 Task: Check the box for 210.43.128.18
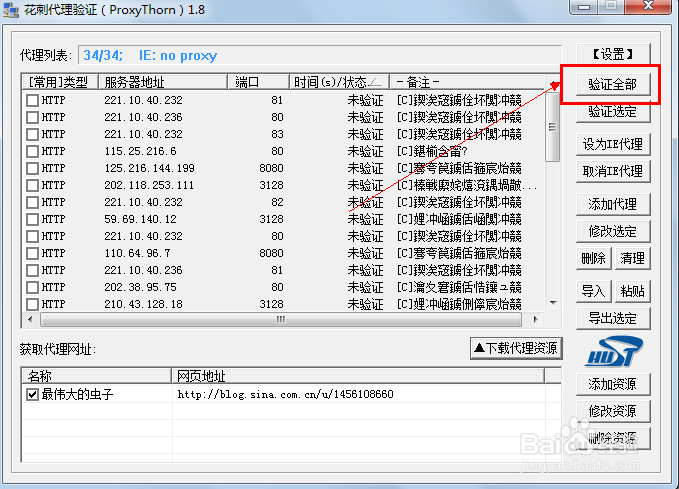click(32, 304)
